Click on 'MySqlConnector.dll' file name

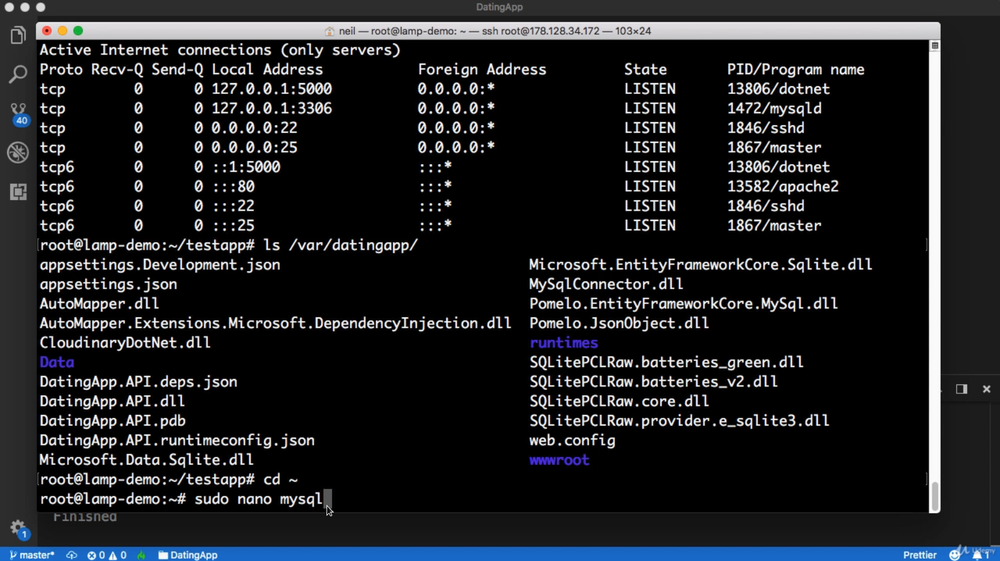(x=607, y=284)
